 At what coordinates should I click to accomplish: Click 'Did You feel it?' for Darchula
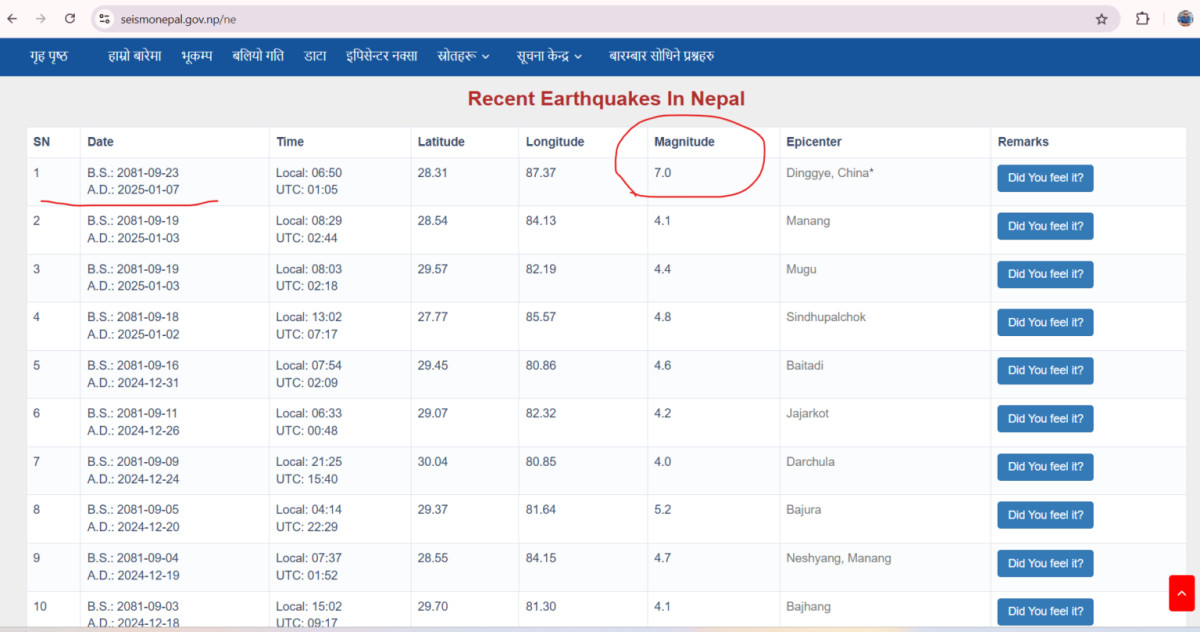point(1045,467)
